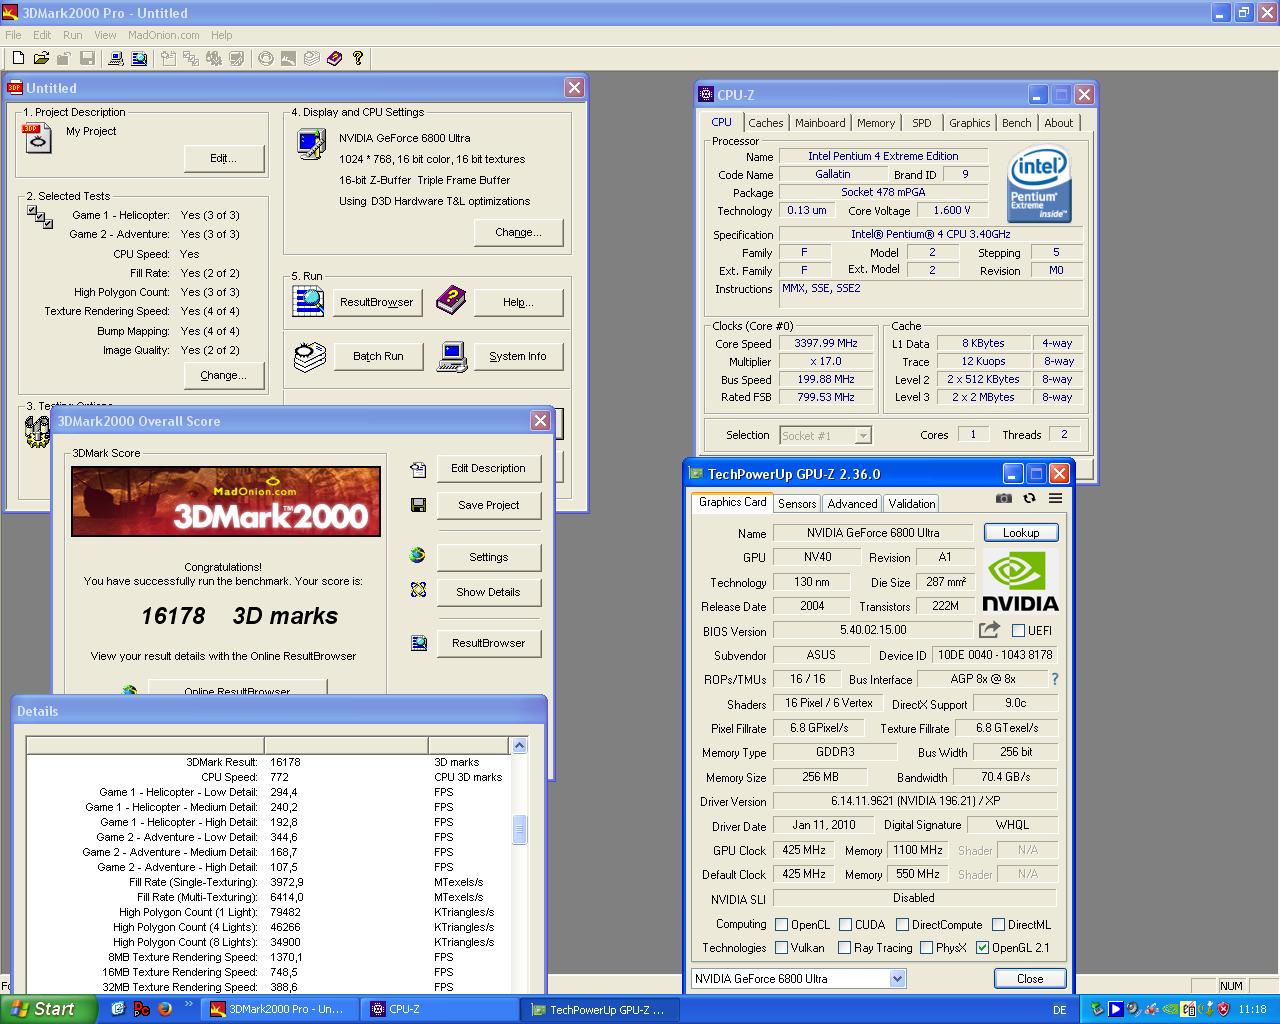Toggle the Vulkan checkbox
This screenshot has width=1280, height=1024.
781,948
